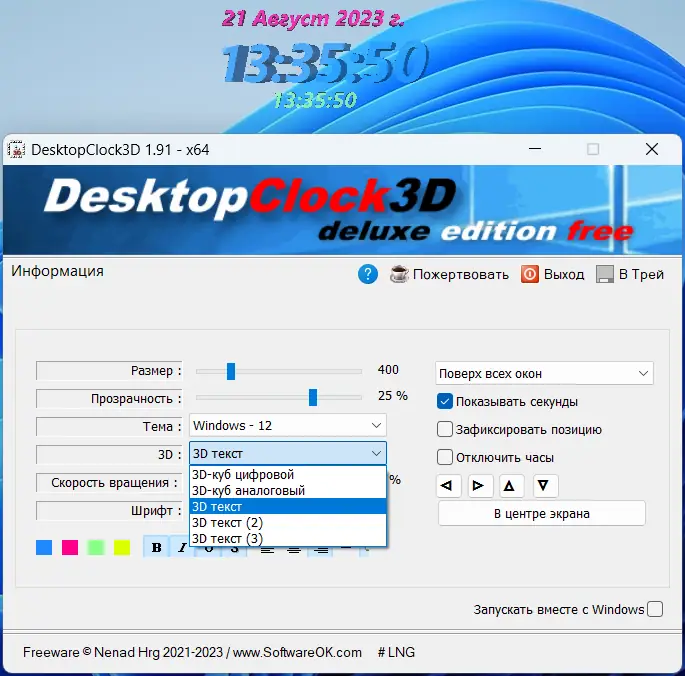Open www.SoftwareOK.com footer link
This screenshot has width=685, height=676.
(x=297, y=652)
